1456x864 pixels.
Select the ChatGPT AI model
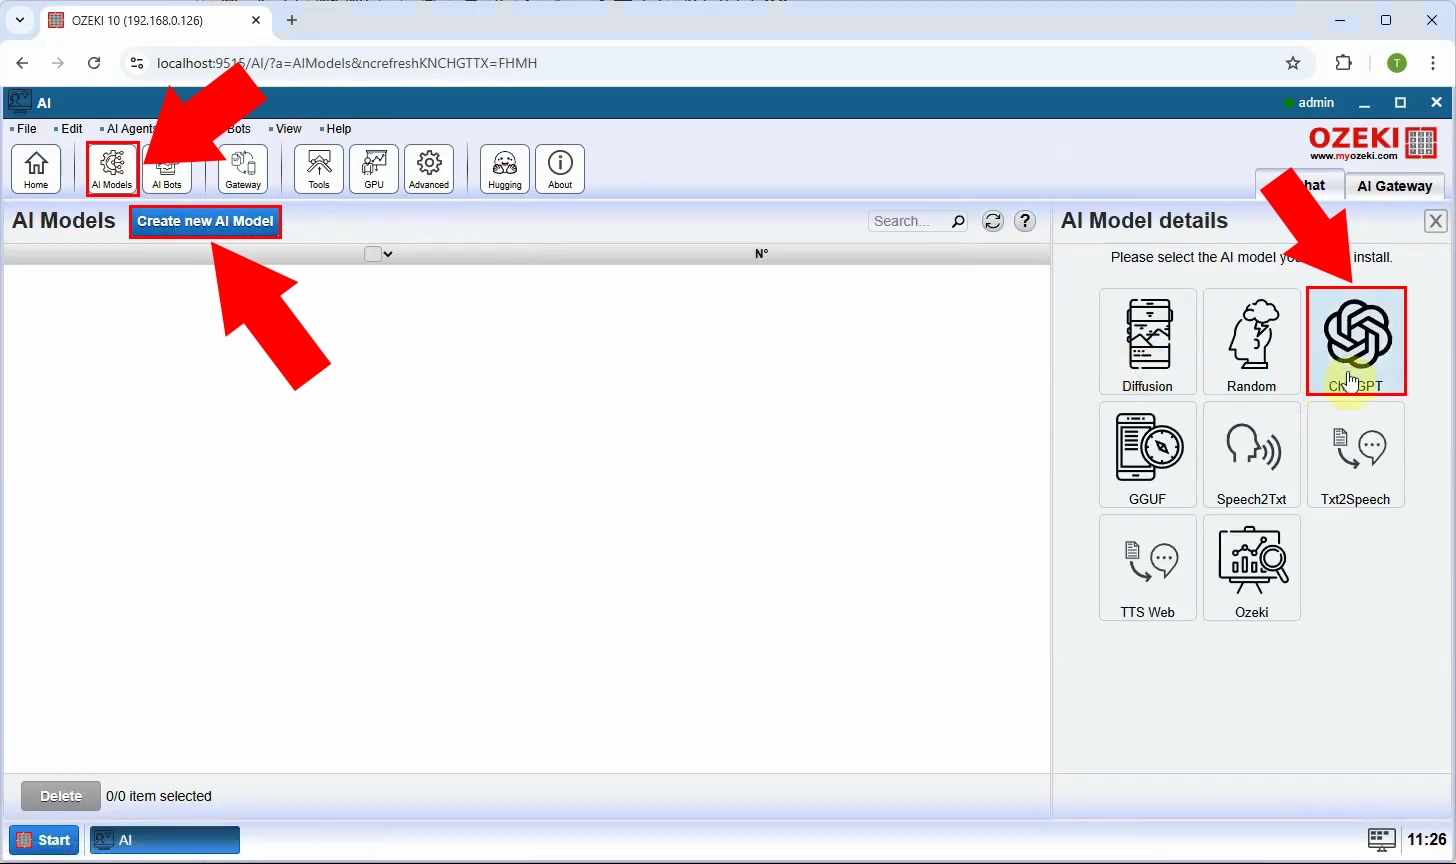(1356, 341)
